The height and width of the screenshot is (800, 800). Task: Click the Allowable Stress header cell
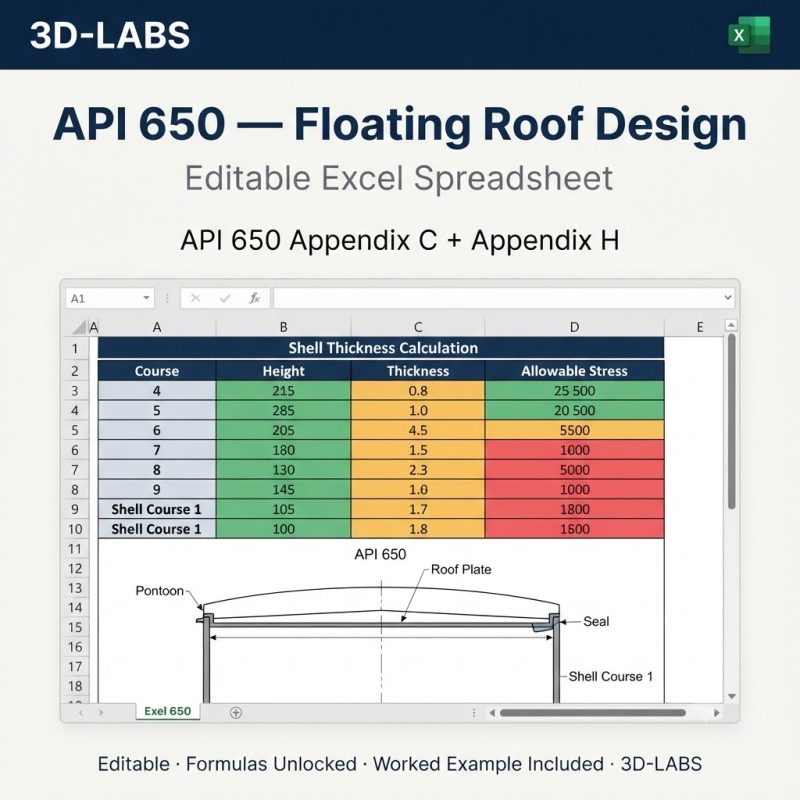tap(574, 371)
